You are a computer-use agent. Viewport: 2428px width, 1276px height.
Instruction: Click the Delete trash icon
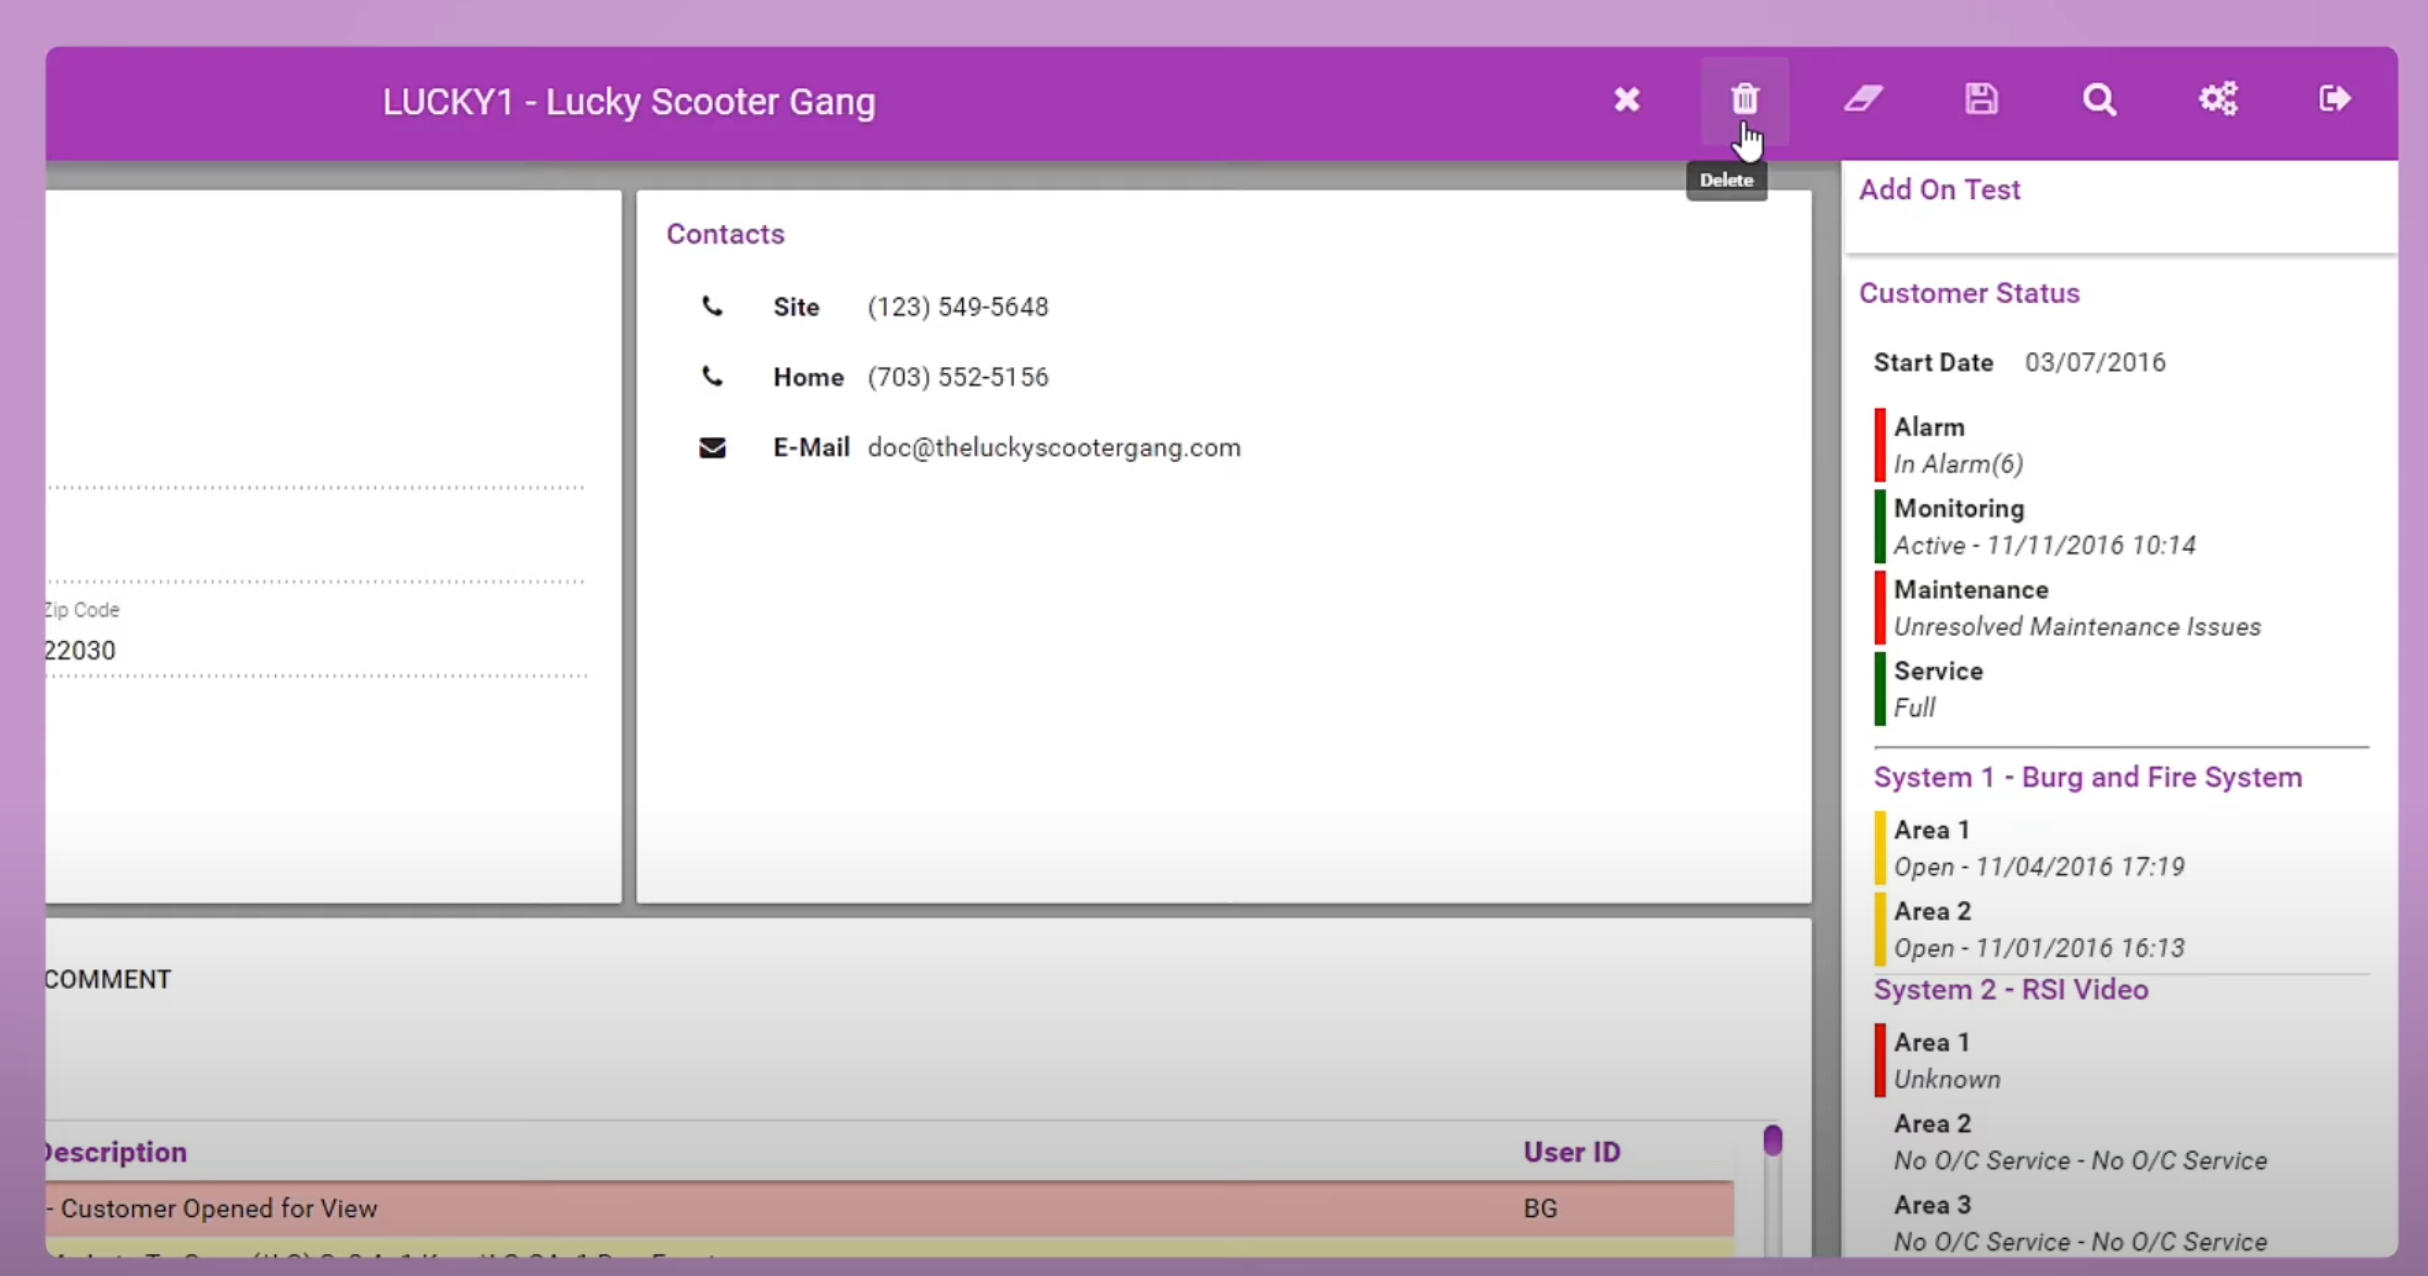coord(1744,98)
